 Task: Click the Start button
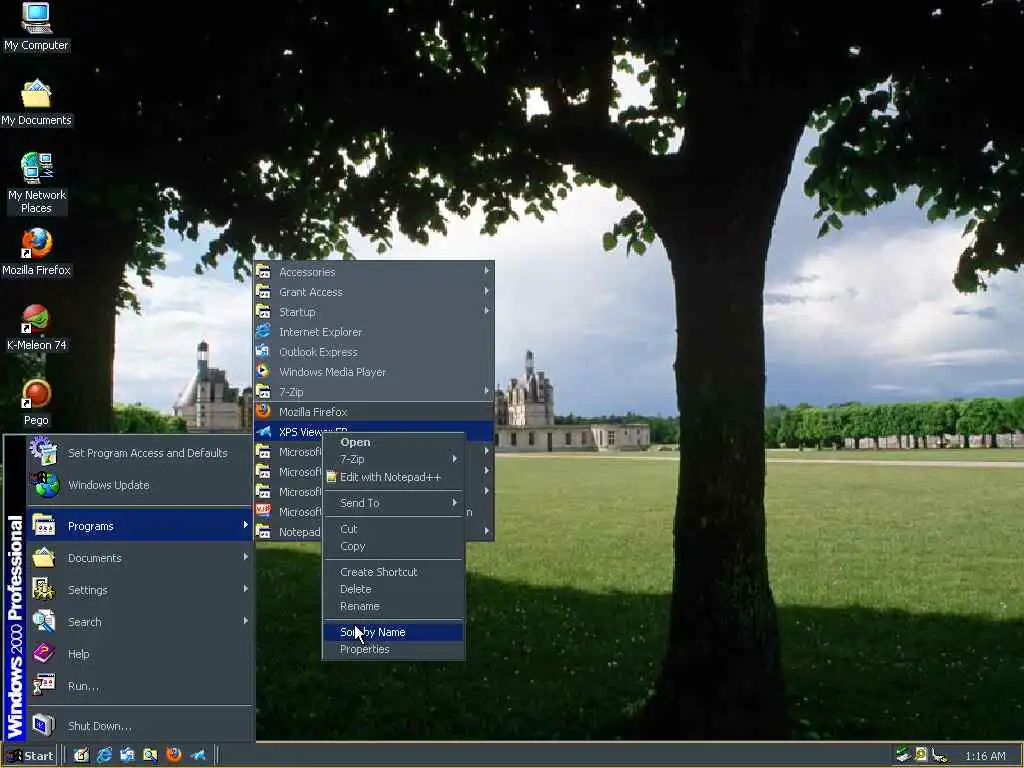[x=30, y=756]
